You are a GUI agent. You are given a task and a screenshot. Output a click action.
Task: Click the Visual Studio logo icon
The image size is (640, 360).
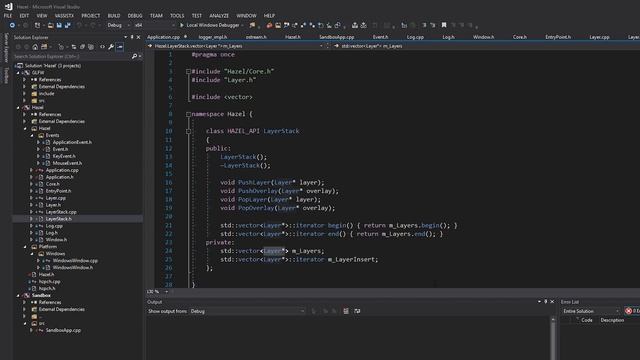9,6
